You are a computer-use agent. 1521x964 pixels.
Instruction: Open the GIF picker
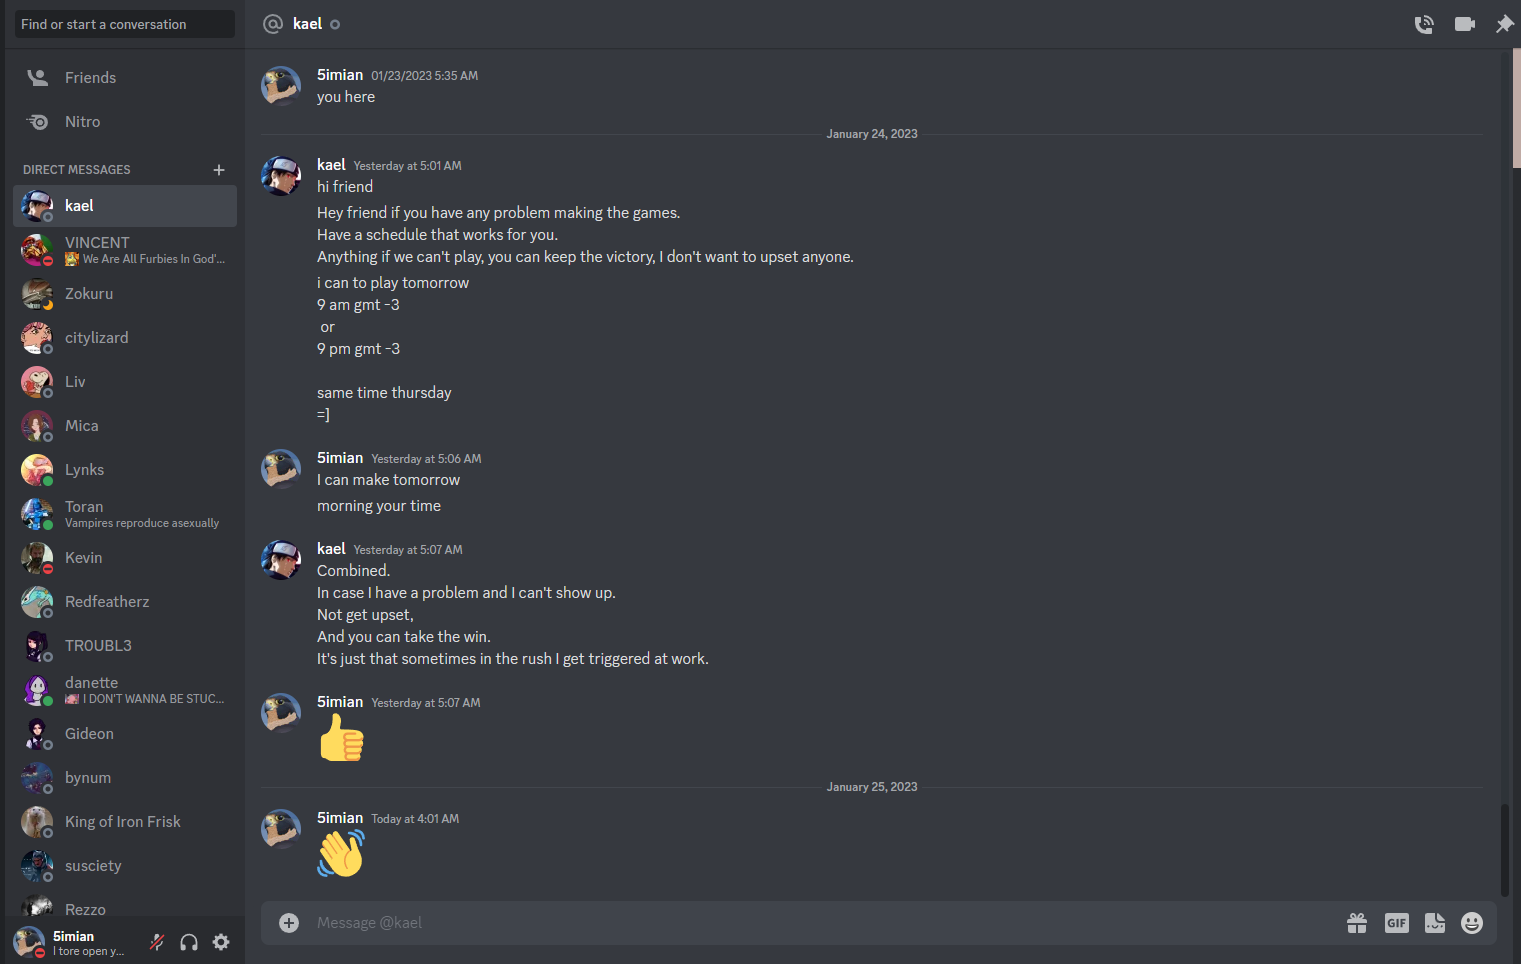coord(1397,923)
